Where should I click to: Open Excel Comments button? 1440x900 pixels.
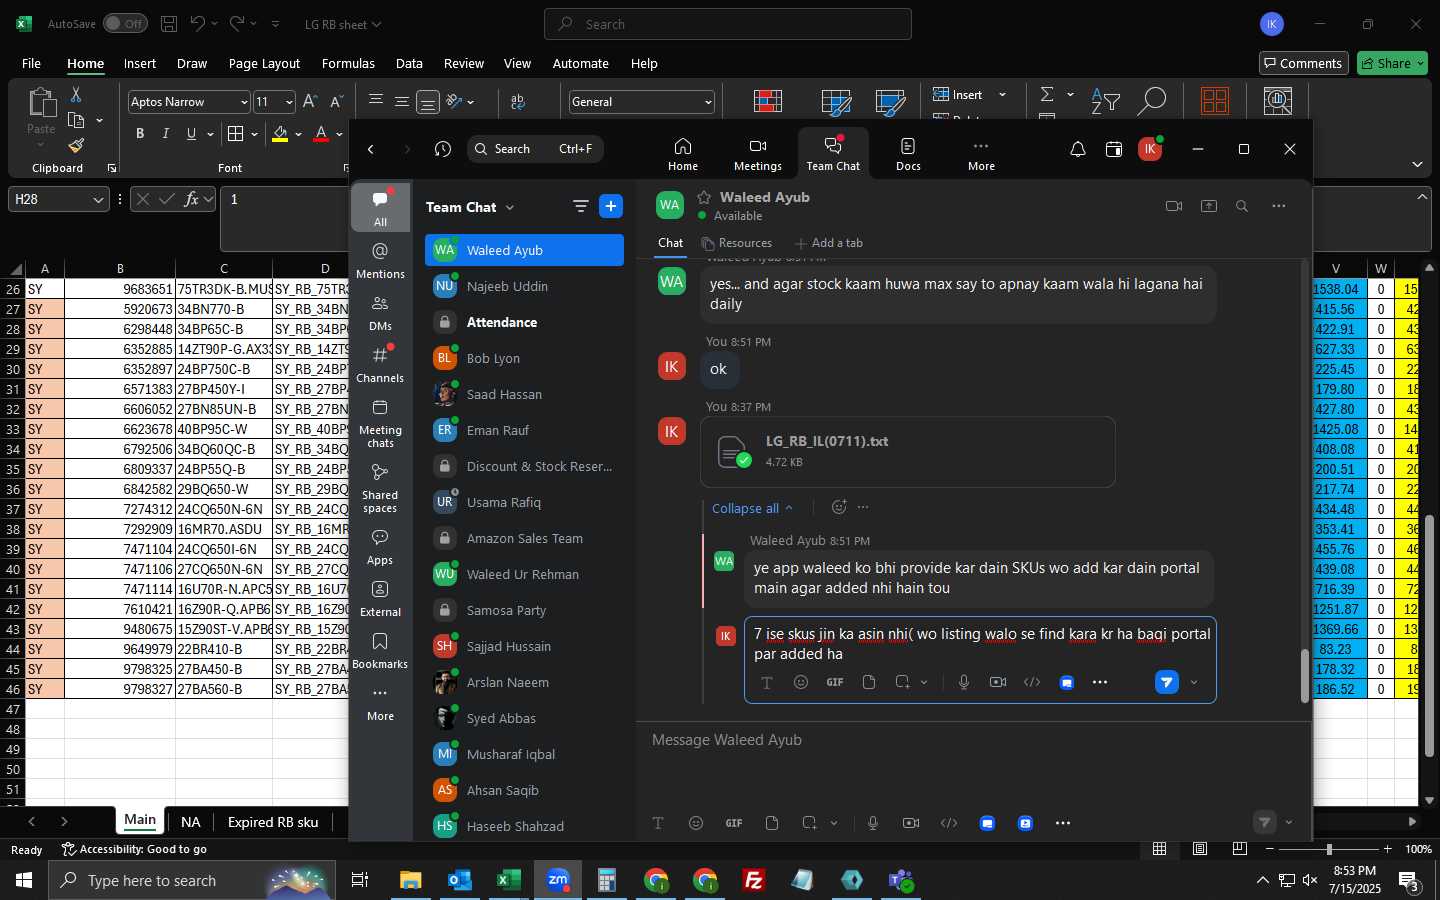click(1303, 63)
